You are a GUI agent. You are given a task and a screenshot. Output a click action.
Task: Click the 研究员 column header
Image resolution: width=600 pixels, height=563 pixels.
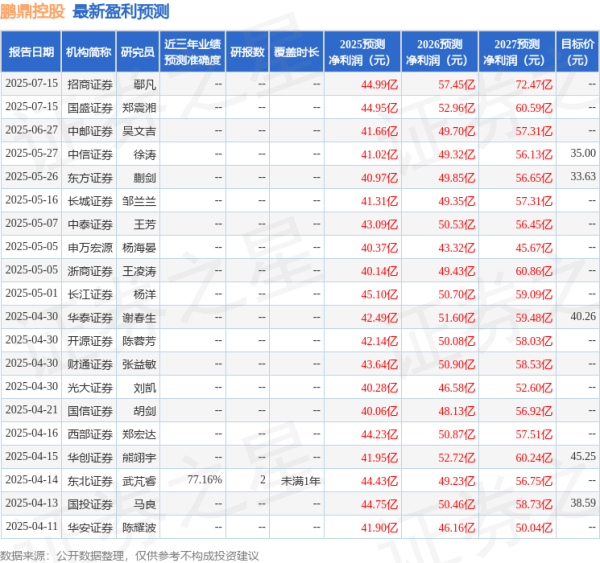137,52
